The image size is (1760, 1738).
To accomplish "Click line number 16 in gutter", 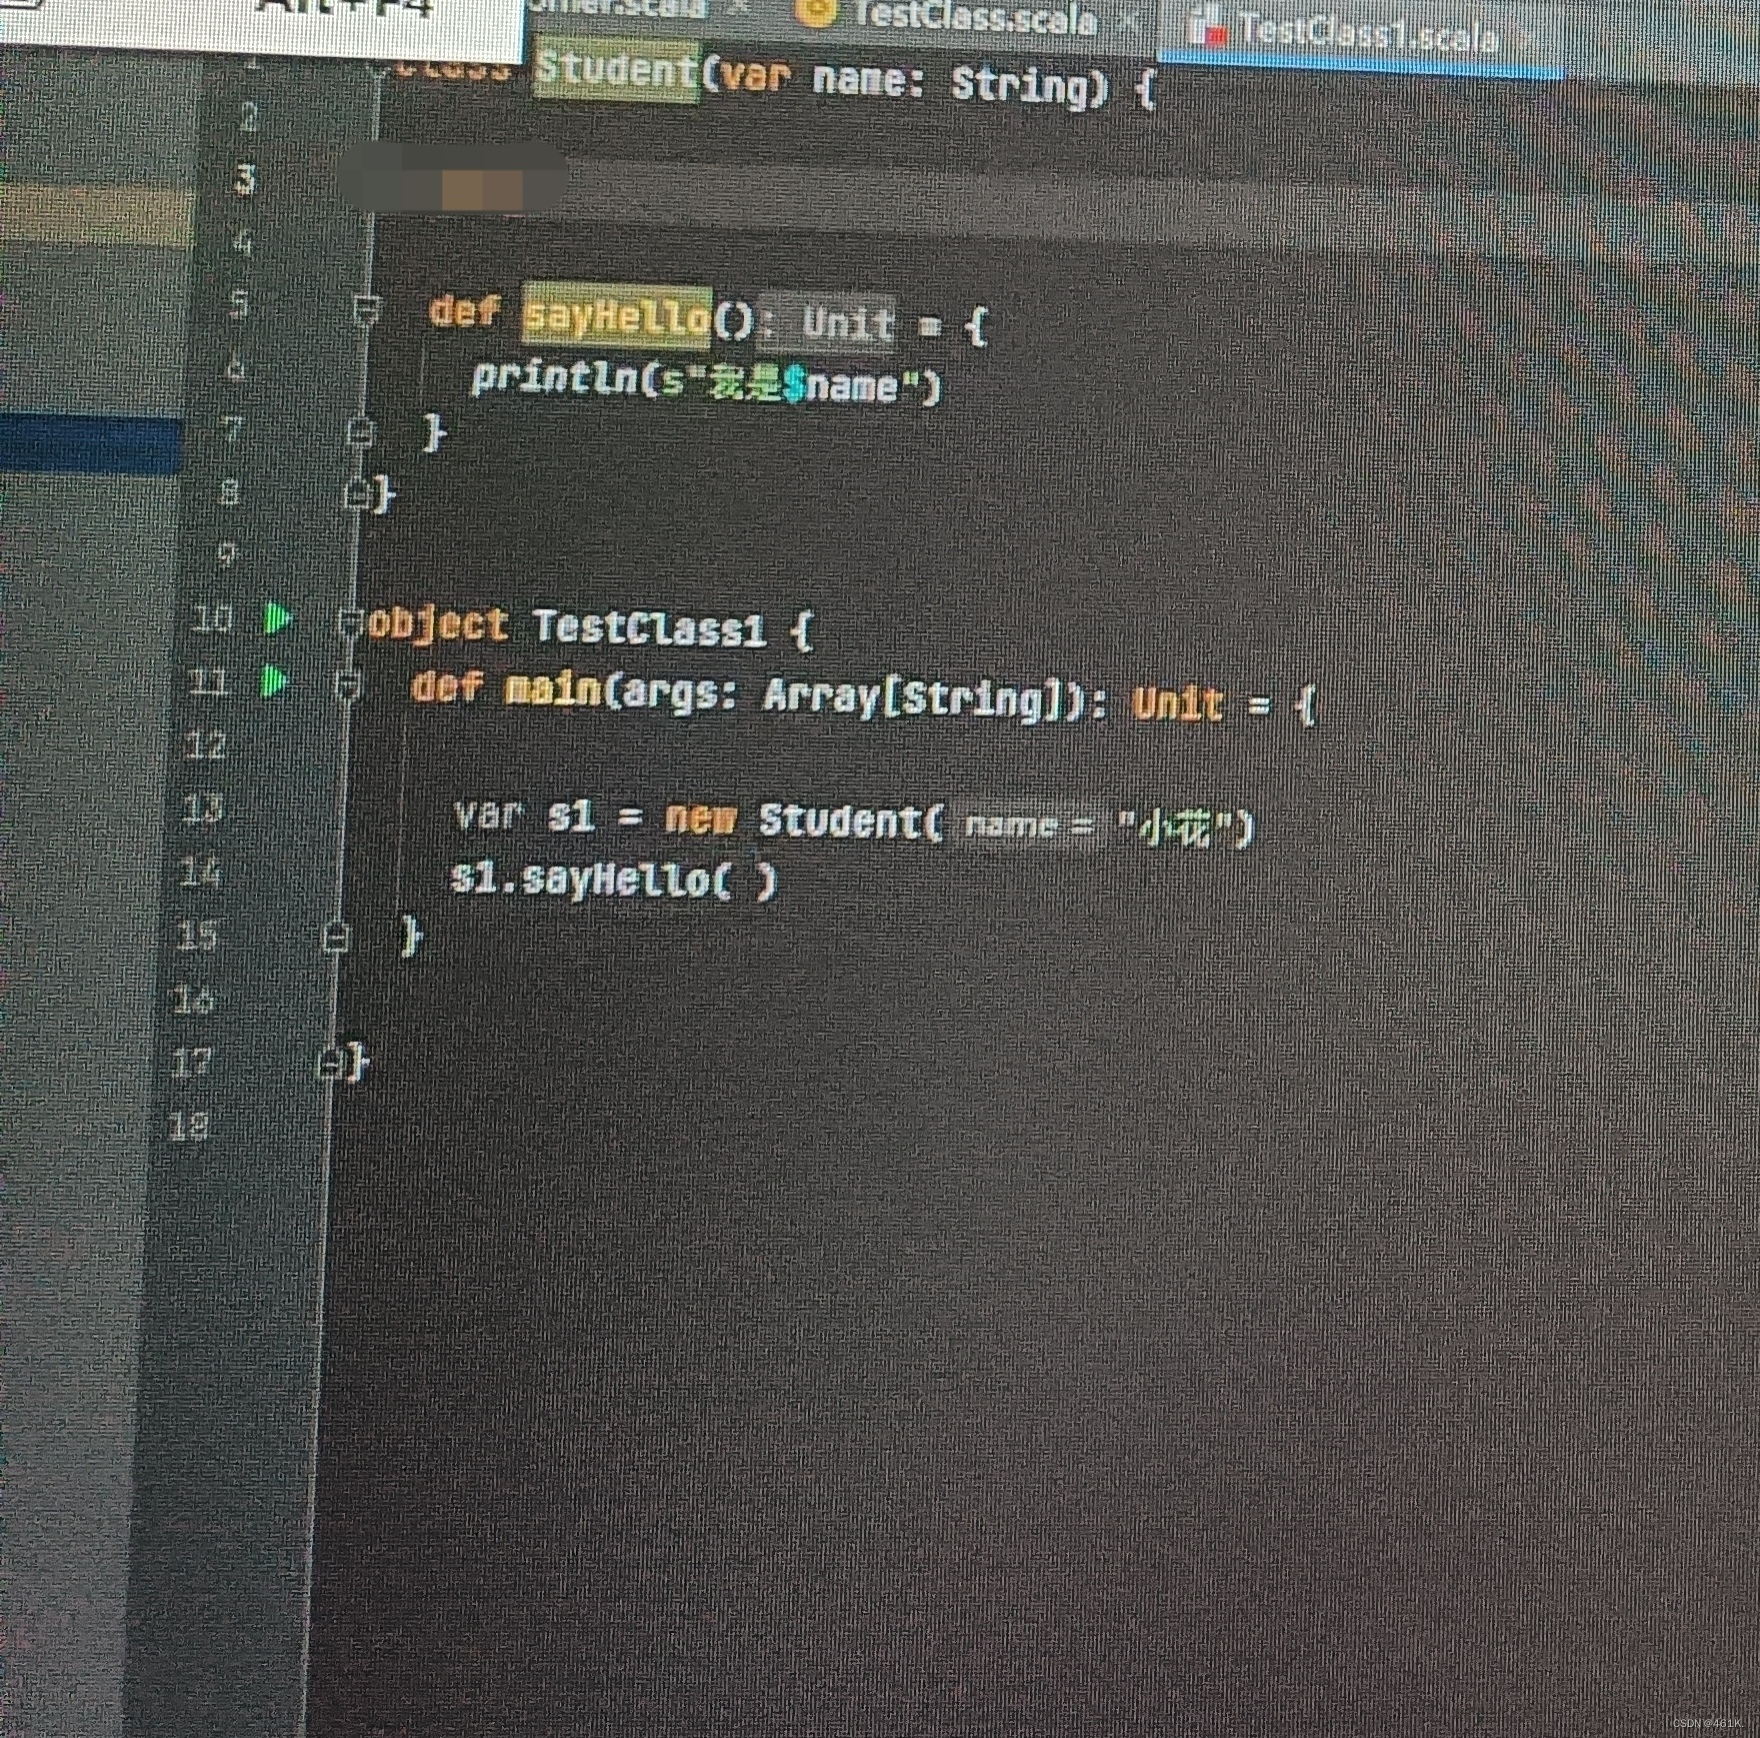I will tap(194, 1000).
